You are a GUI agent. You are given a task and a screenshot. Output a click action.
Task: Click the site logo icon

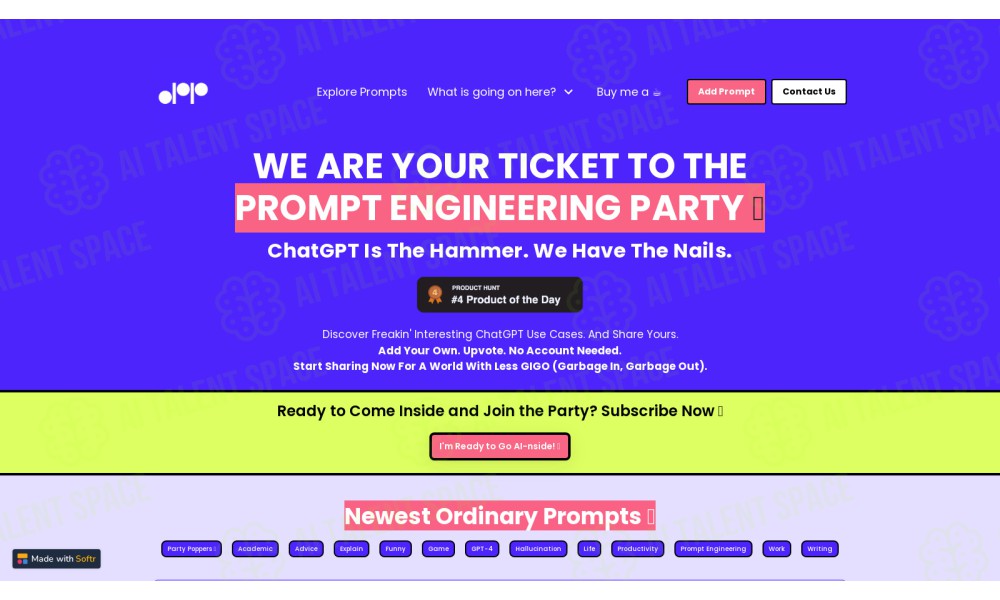pyautogui.click(x=183, y=92)
